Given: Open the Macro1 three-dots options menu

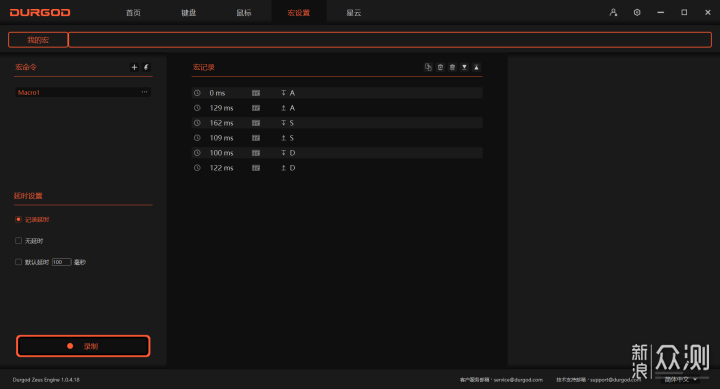Looking at the screenshot, I should tap(144, 92).
